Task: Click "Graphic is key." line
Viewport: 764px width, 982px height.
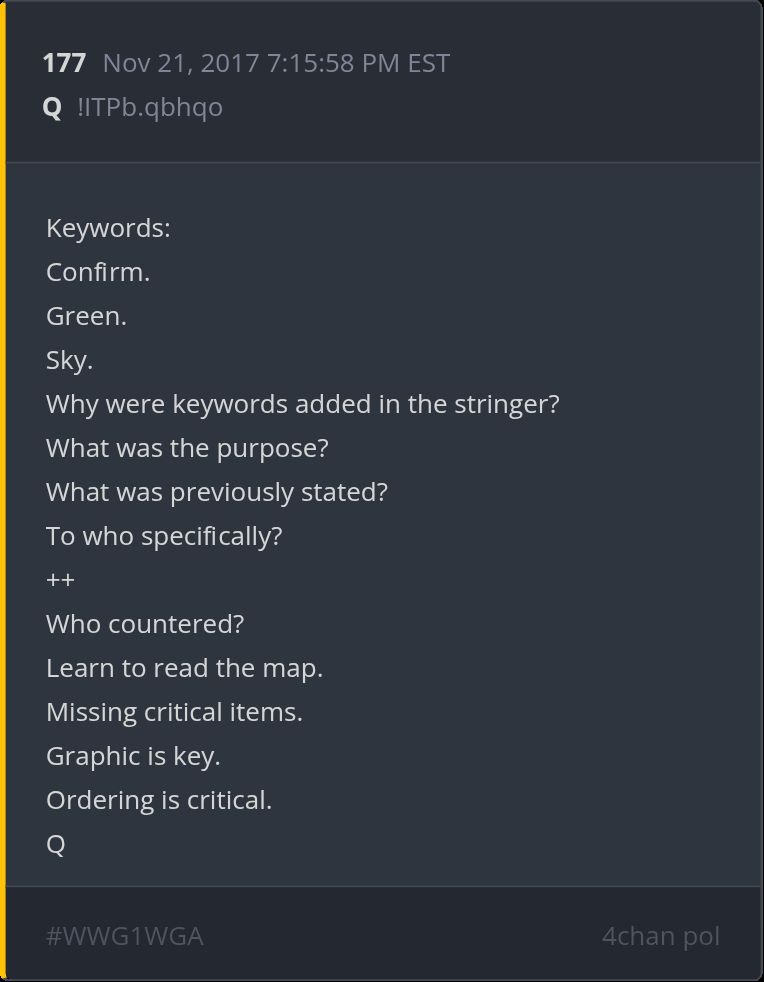Action: (x=133, y=756)
